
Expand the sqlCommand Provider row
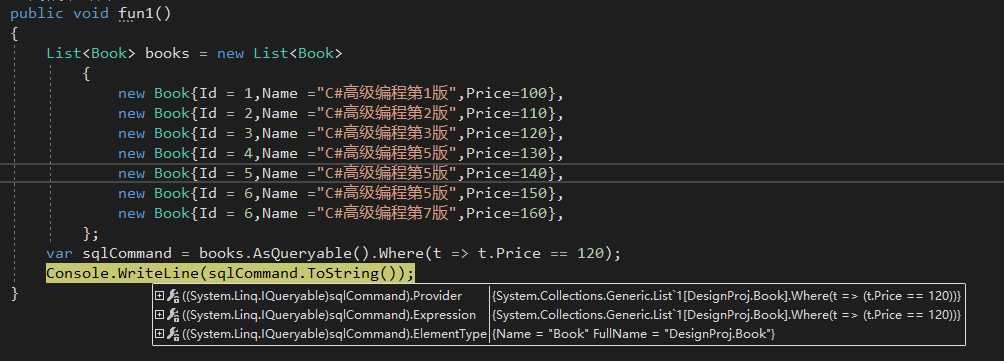159,296
